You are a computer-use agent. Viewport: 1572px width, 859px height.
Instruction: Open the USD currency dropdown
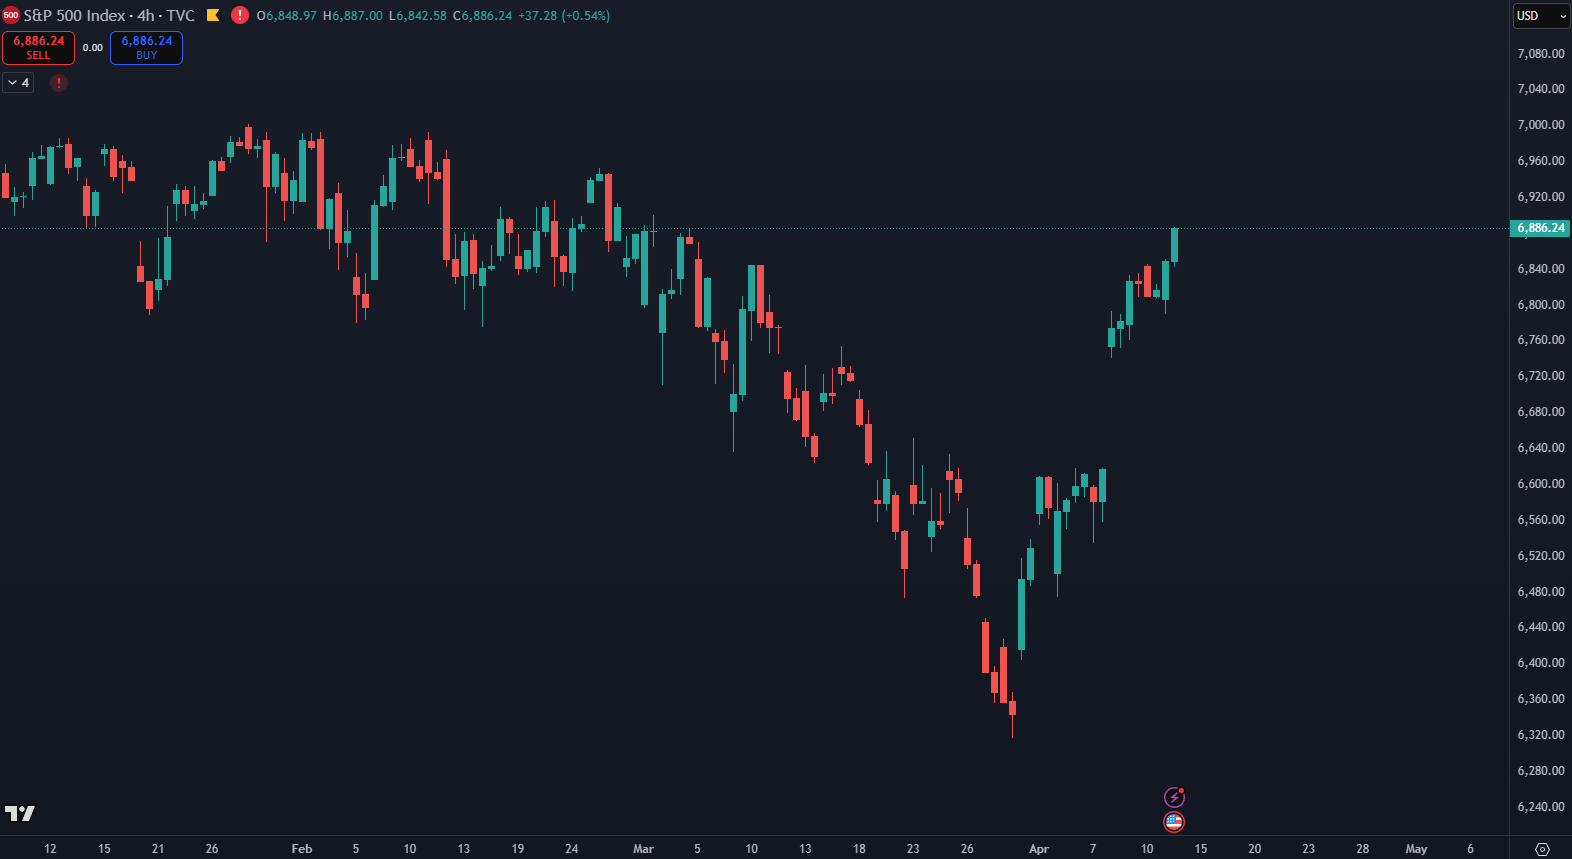(x=1540, y=16)
